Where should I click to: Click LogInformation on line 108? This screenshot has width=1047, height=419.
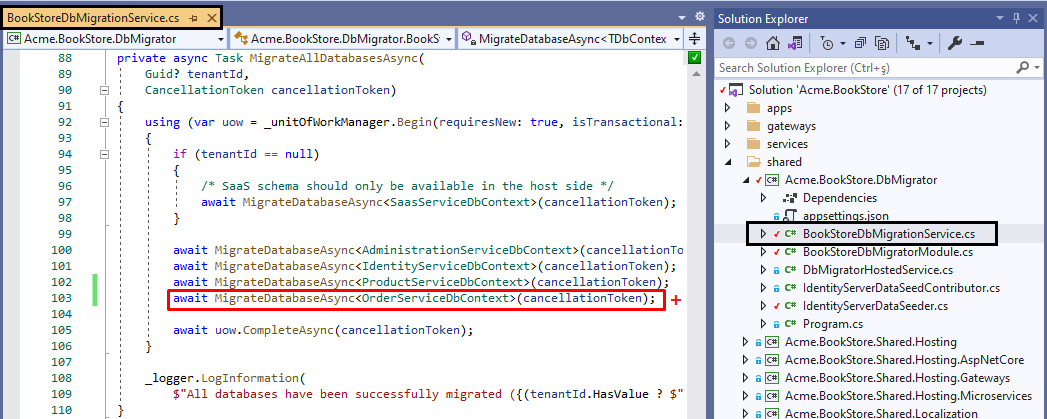click(x=249, y=378)
